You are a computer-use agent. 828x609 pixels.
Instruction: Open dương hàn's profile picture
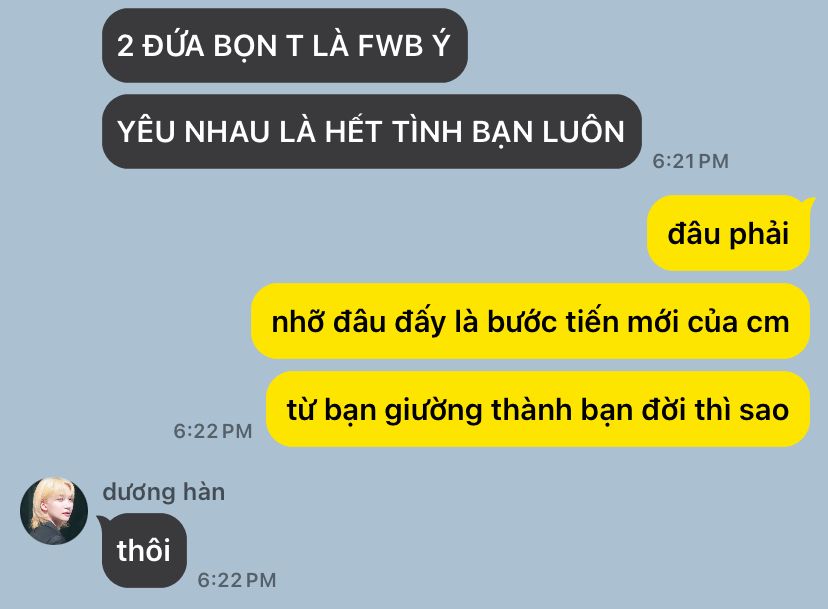pos(54,511)
